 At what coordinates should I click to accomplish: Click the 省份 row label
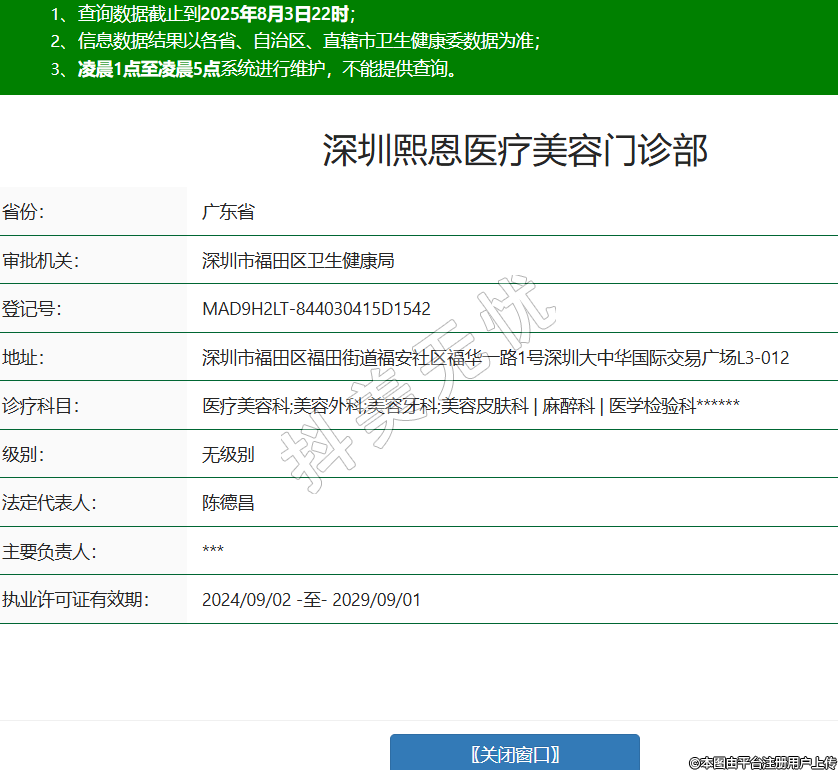tap(23, 212)
